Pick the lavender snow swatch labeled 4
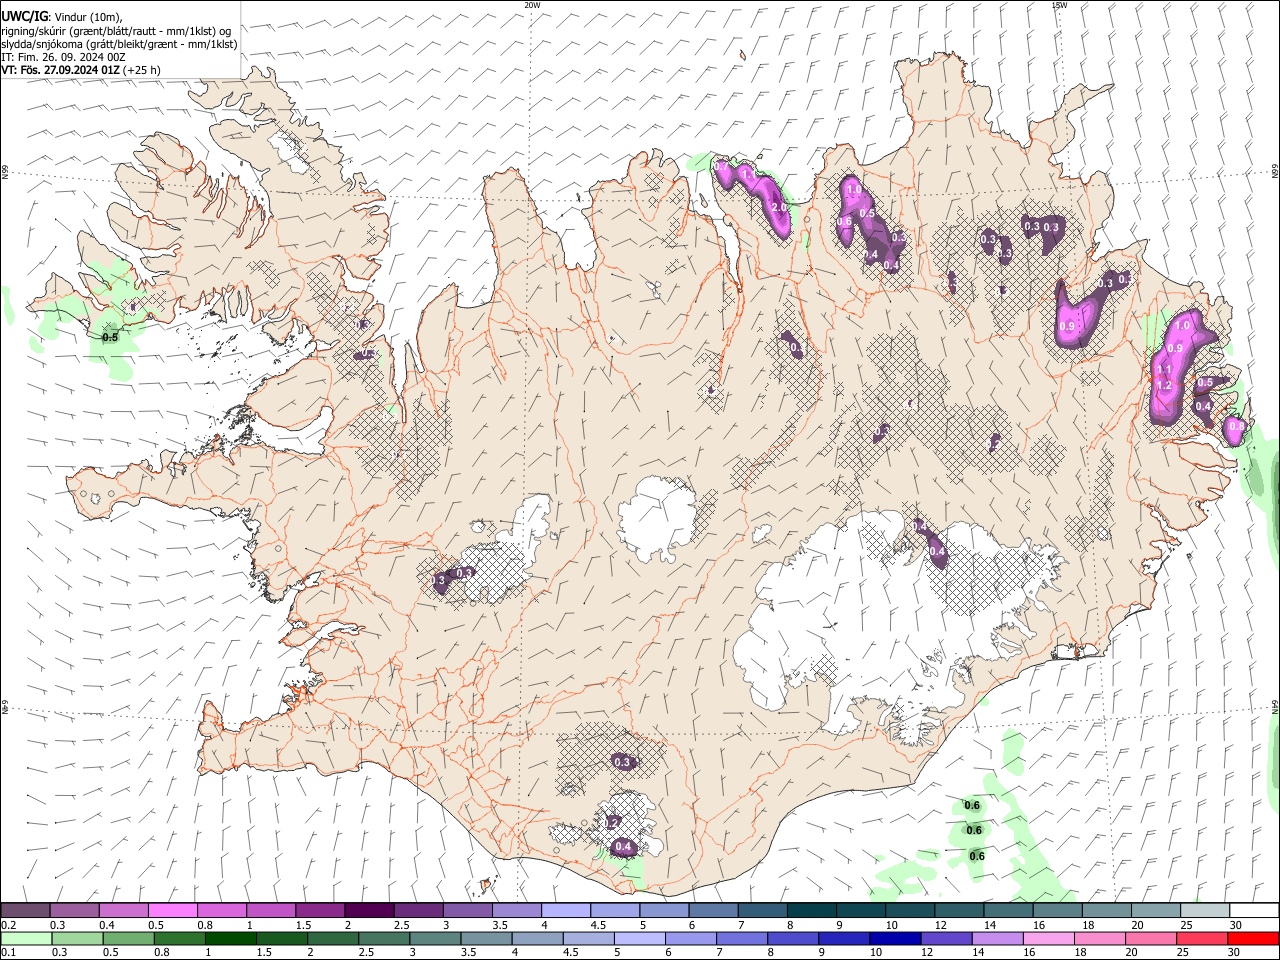 [x=565, y=910]
